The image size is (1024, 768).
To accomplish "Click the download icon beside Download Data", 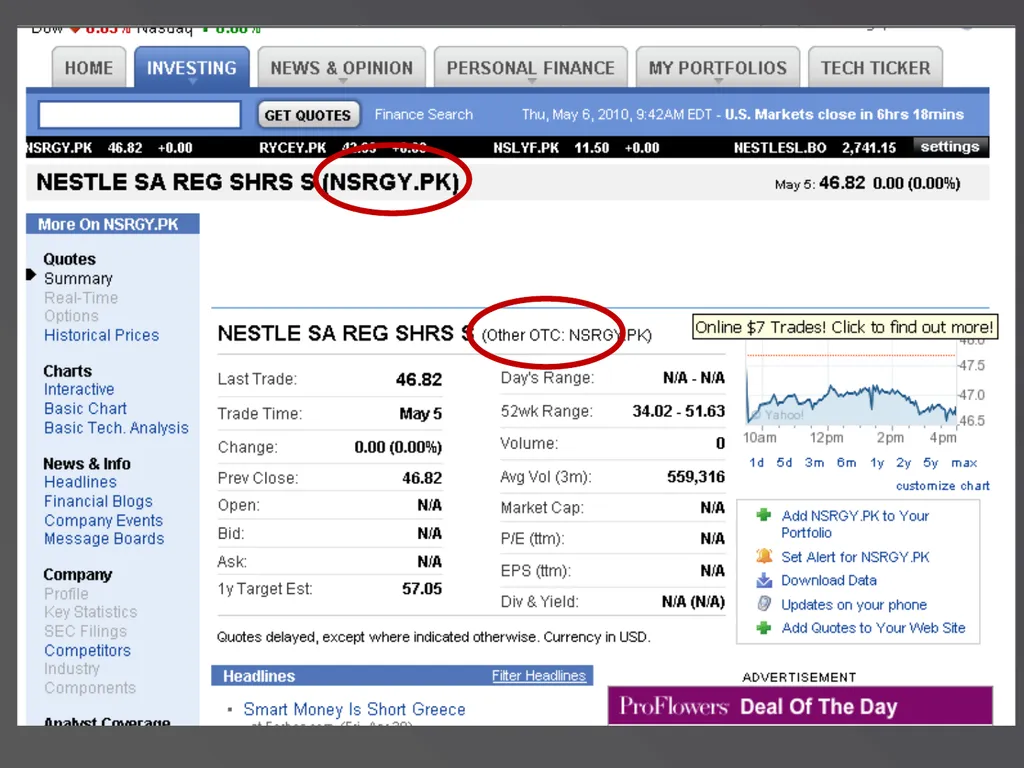I will 763,580.
